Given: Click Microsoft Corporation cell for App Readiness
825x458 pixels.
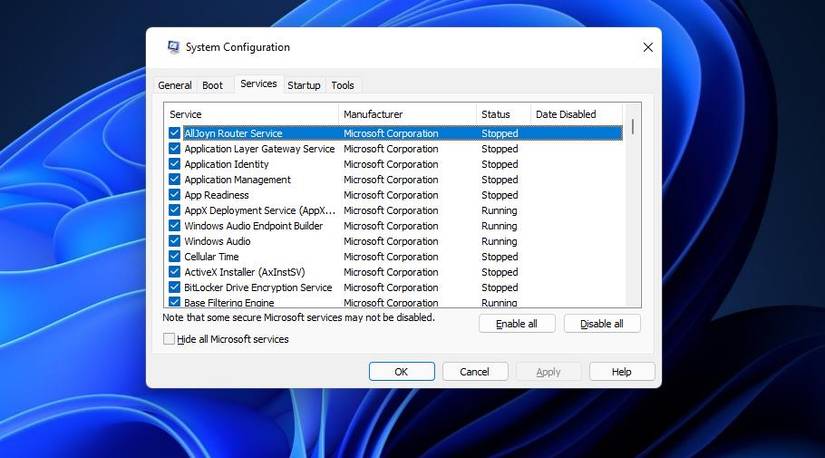Looking at the screenshot, I should [390, 195].
